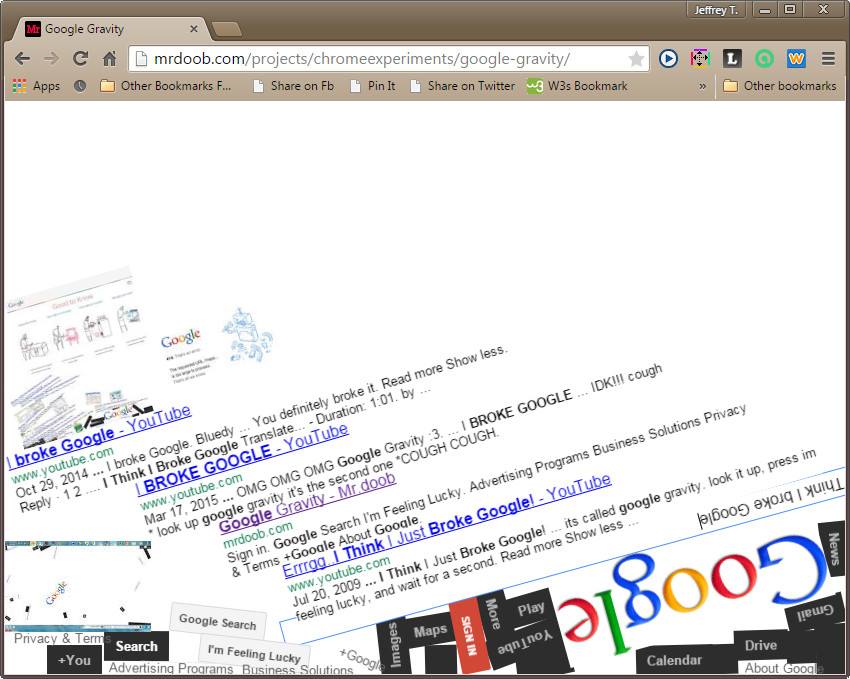Viewport: 850px width, 679px height.
Task: Close the Google Gravity tab
Action: pos(194,29)
